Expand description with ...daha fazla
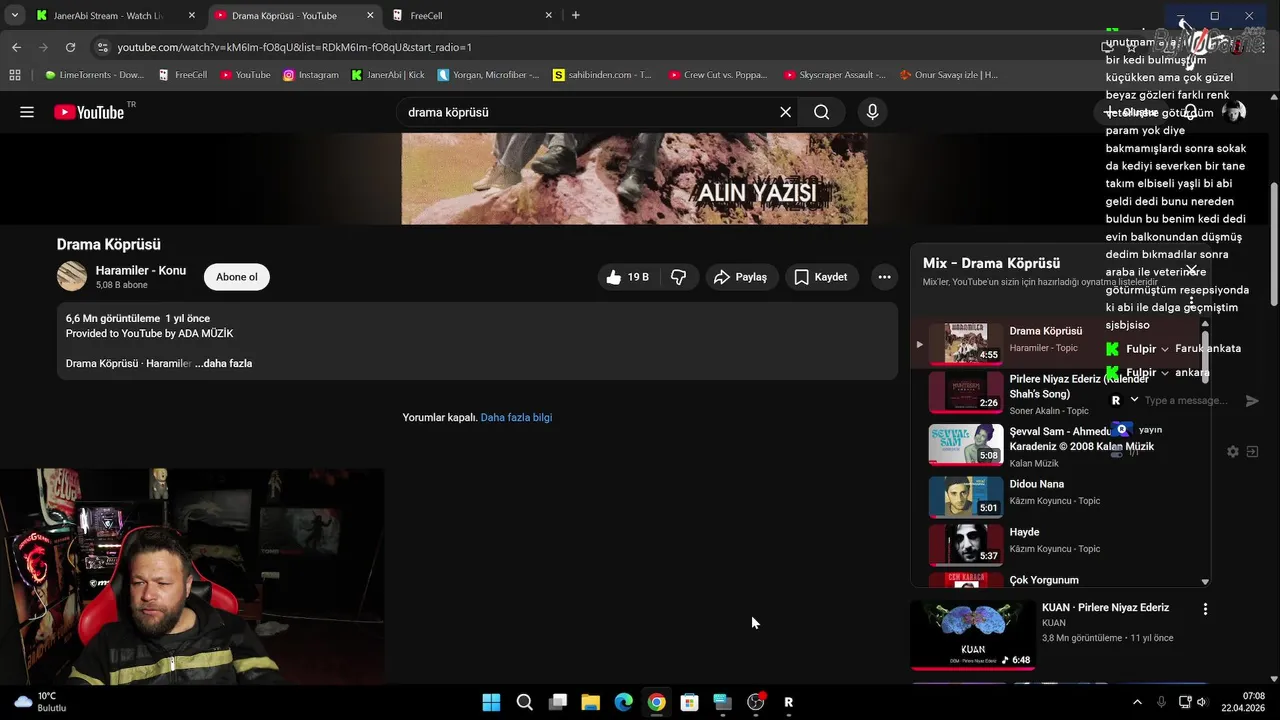This screenshot has width=1280, height=720. tap(223, 363)
